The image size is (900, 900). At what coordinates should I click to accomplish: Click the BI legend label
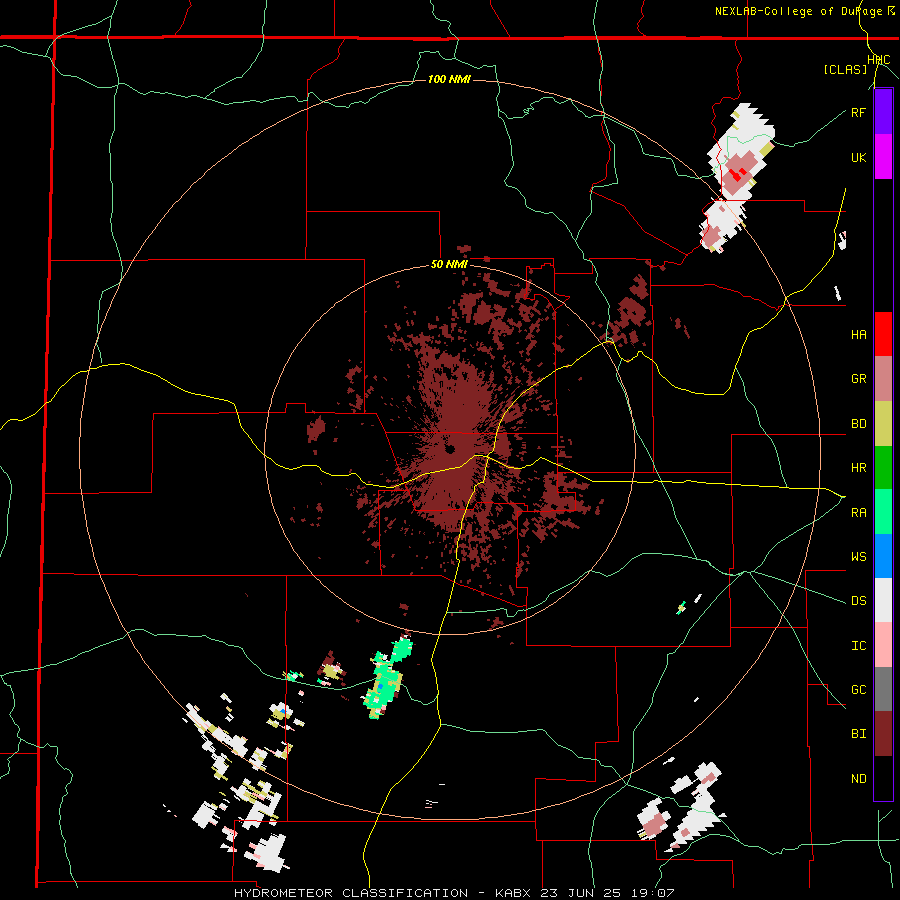(858, 734)
